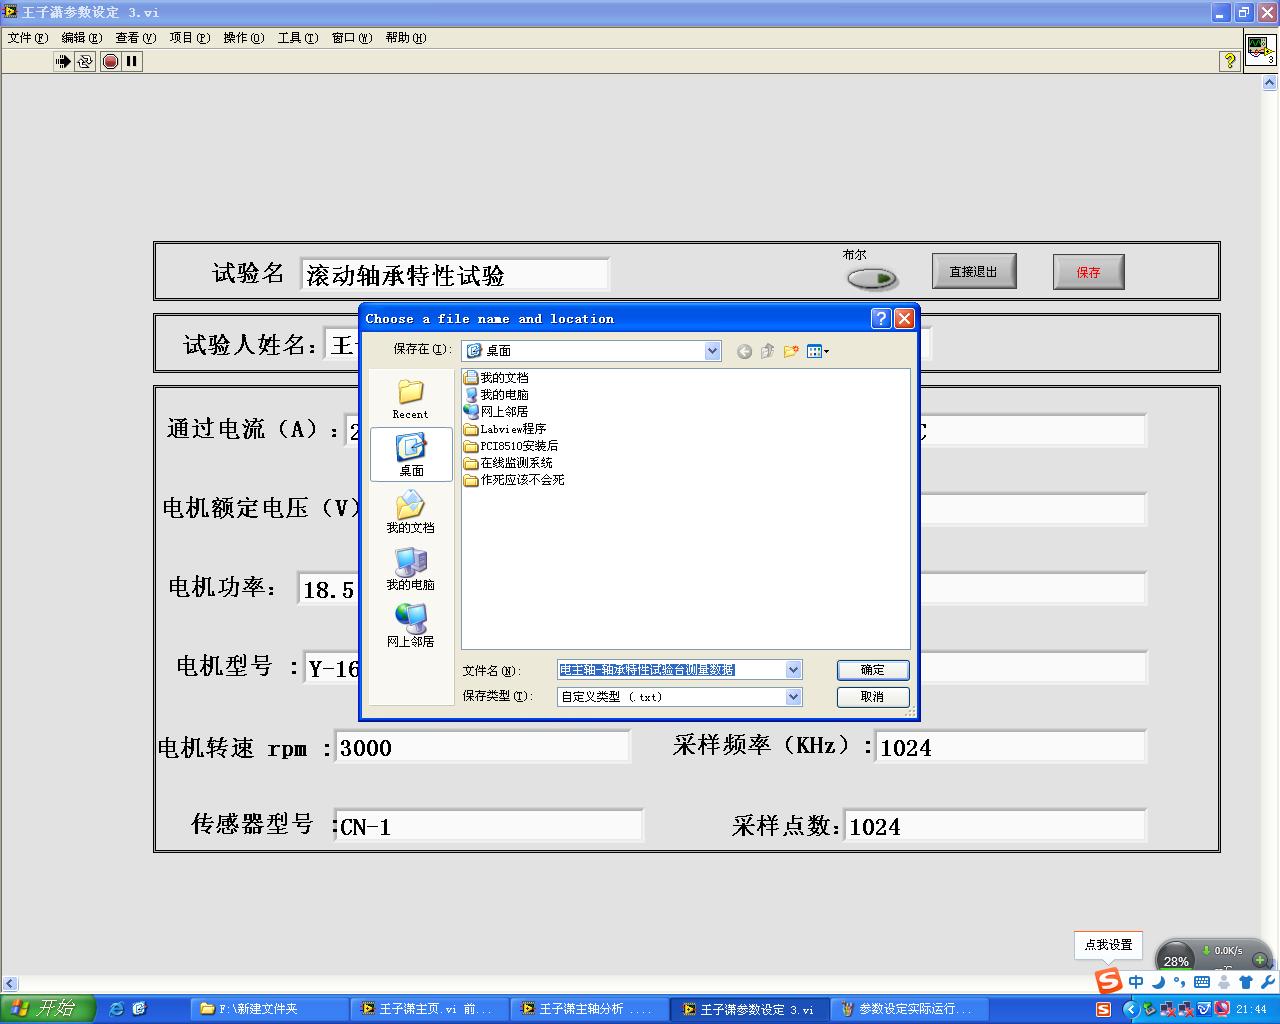1280x1024 pixels.
Task: Click the Back arrow in save dialog
Action: click(x=744, y=351)
